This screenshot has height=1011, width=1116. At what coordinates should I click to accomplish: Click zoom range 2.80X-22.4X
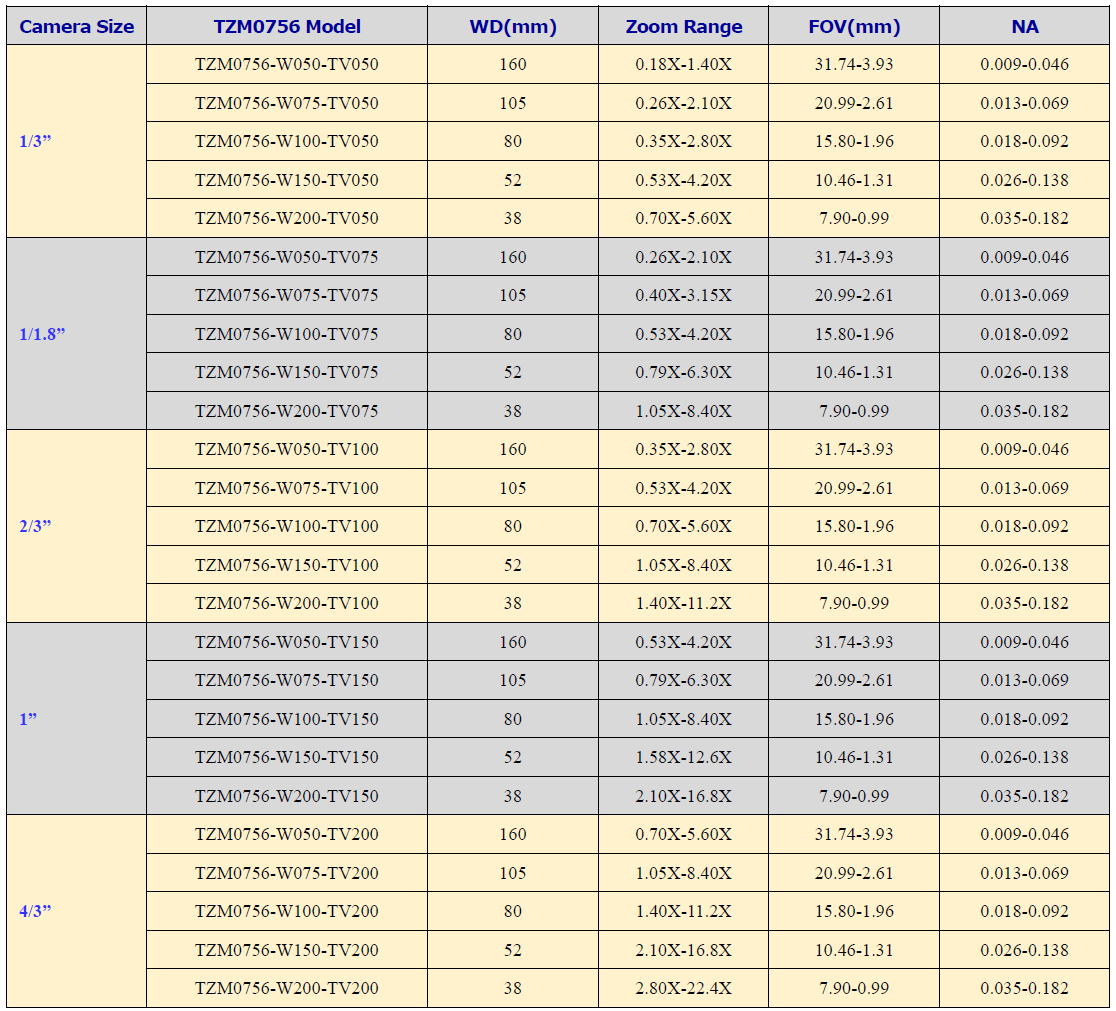683,988
